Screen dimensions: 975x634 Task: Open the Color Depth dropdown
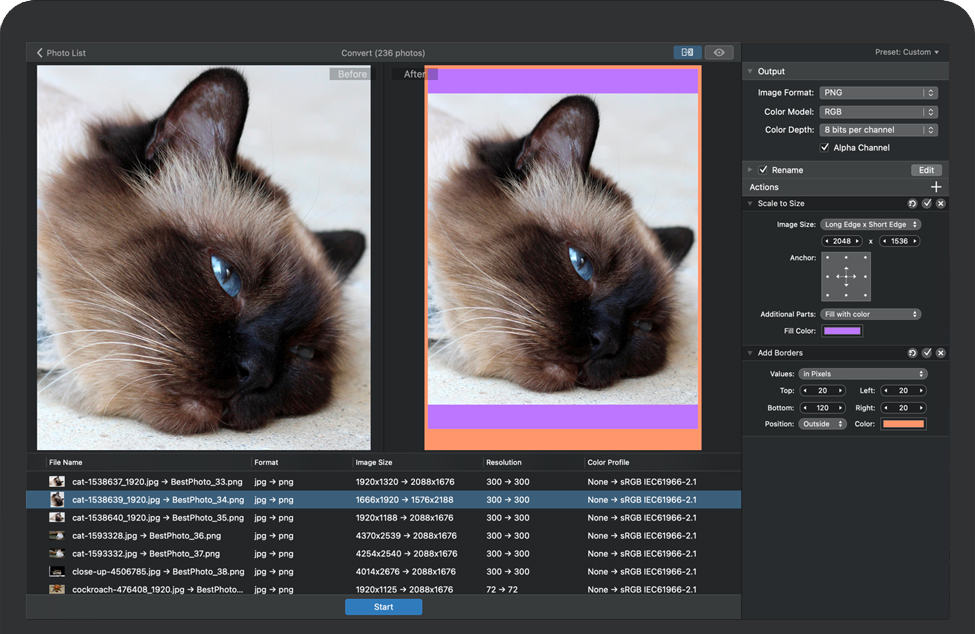click(x=878, y=130)
